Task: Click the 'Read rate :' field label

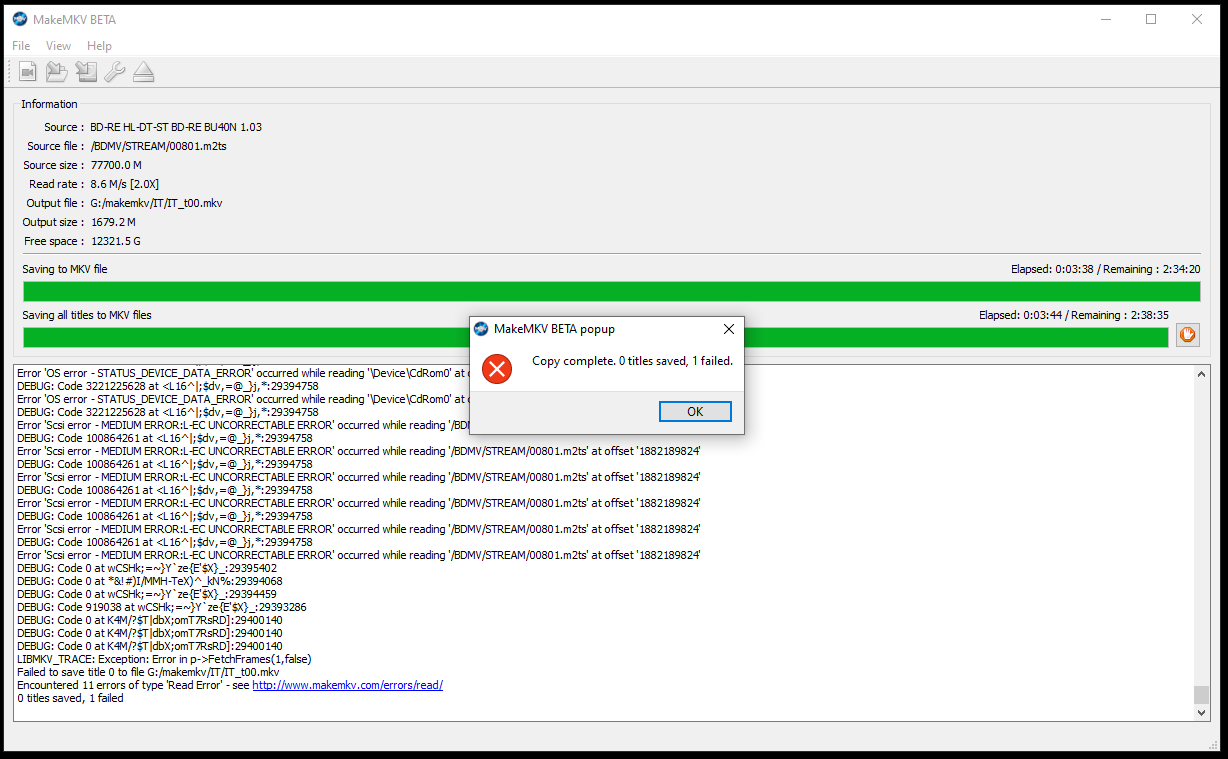Action: click(56, 184)
